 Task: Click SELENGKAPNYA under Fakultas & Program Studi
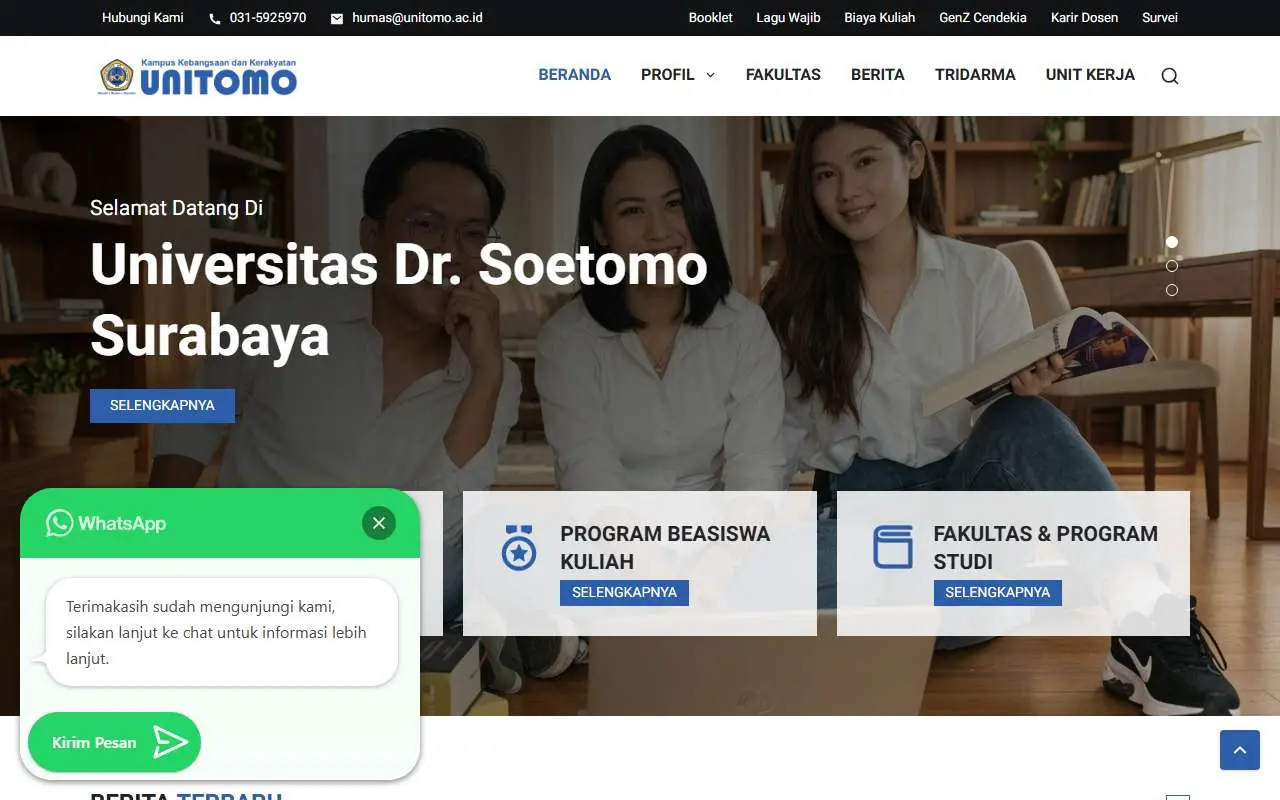coord(998,593)
